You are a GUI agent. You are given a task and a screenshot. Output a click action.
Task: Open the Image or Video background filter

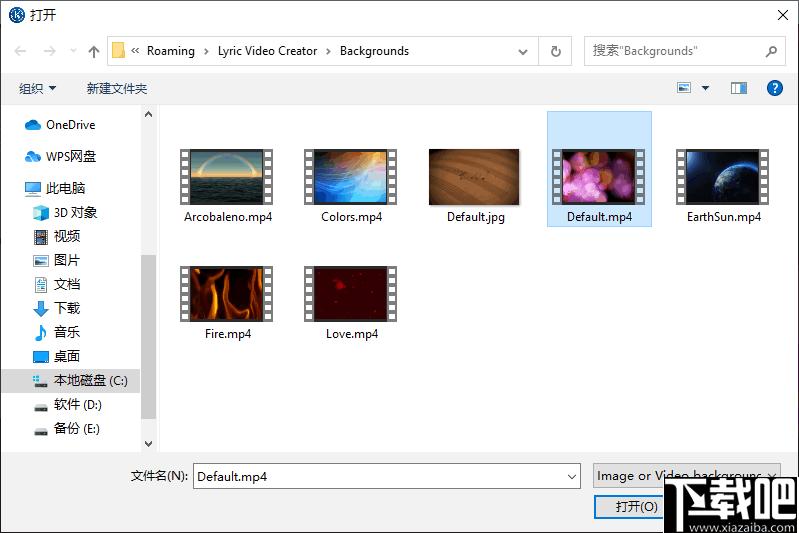pyautogui.click(x=686, y=475)
